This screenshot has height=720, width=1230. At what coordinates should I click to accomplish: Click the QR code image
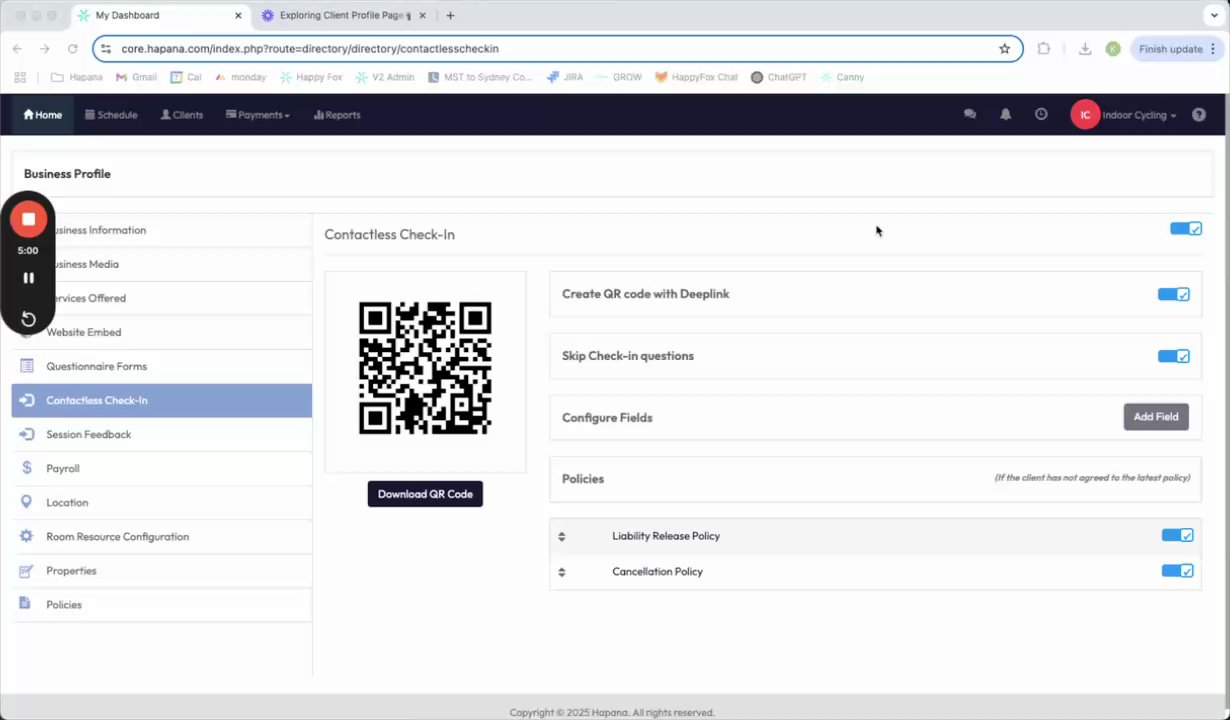point(425,368)
